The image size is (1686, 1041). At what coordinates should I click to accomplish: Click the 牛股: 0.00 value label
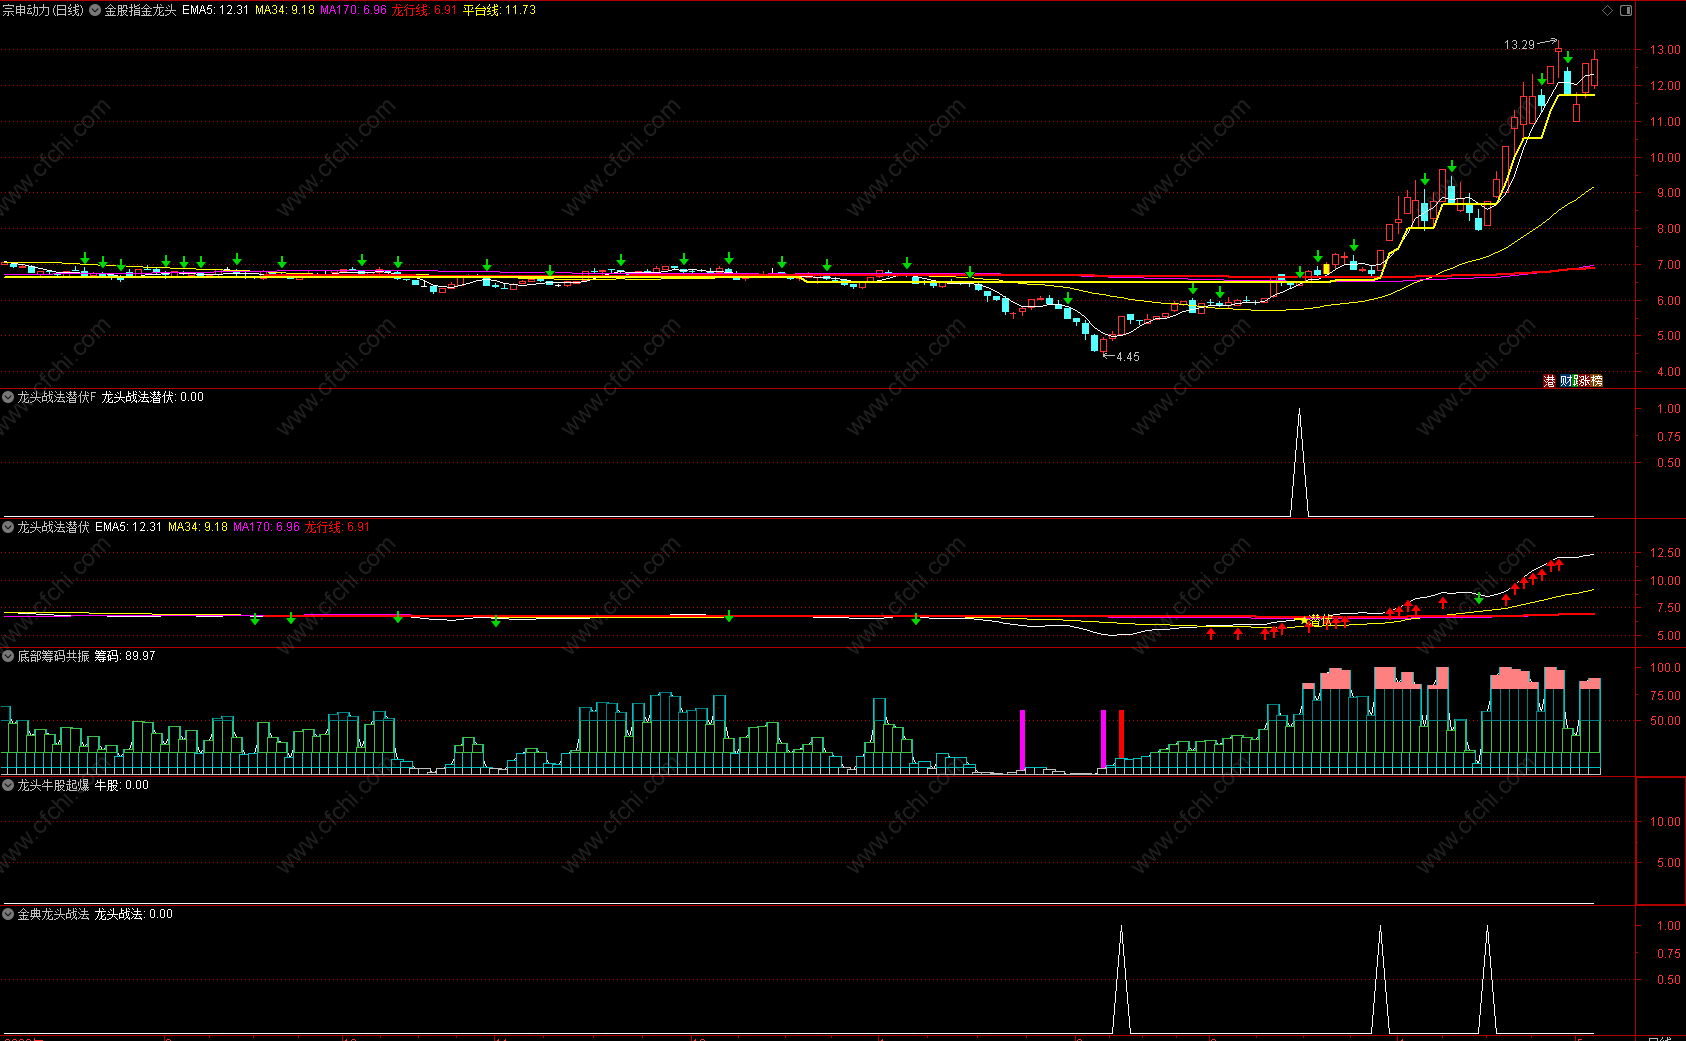pos(122,785)
